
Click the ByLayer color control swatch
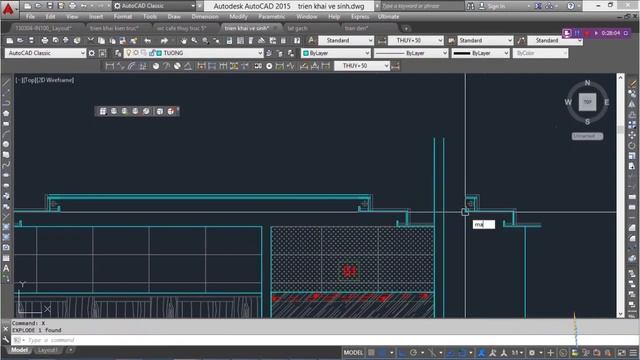[x=306, y=53]
